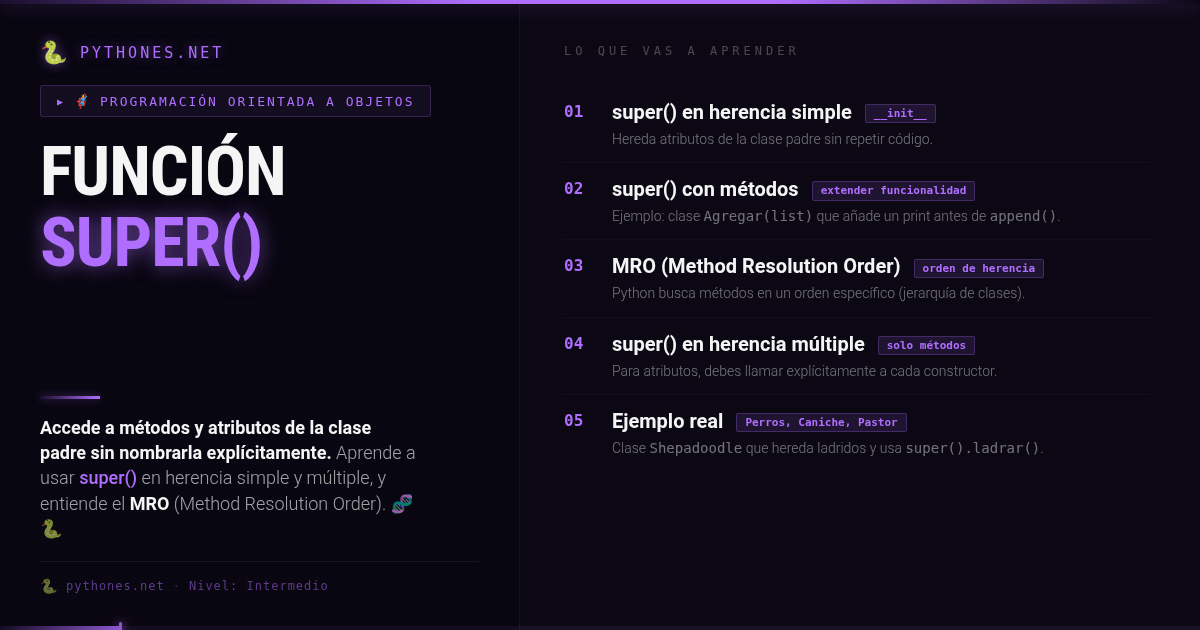Click the DNA emoji after the MRO description
Screen dimensions: 1200x630
tap(401, 504)
